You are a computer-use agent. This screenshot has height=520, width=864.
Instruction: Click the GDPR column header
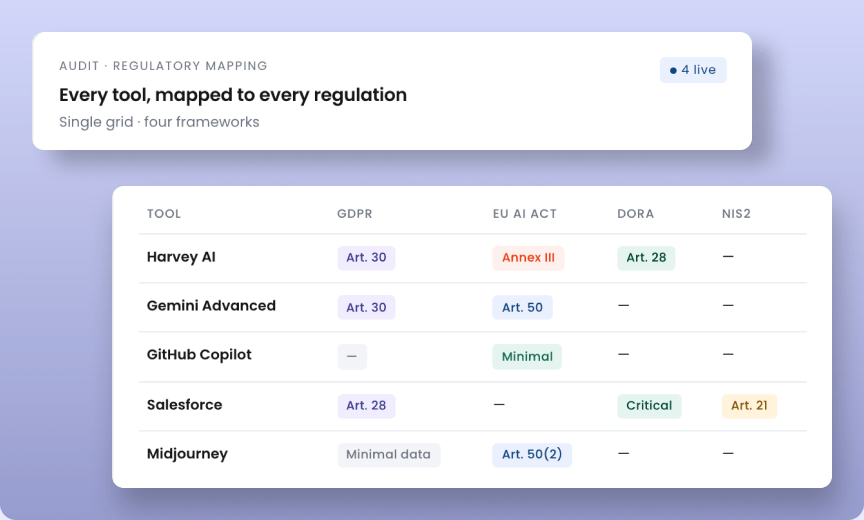[355, 214]
